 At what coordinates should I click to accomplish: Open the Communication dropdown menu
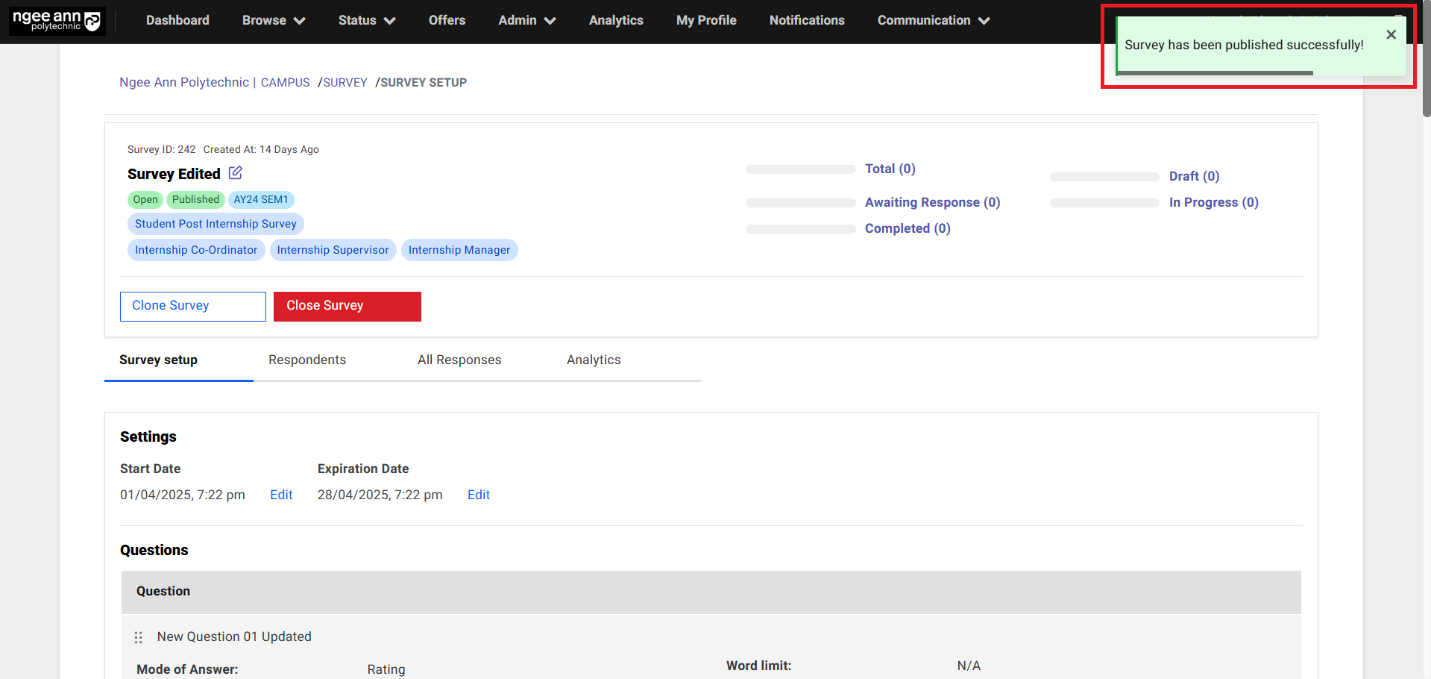[933, 20]
